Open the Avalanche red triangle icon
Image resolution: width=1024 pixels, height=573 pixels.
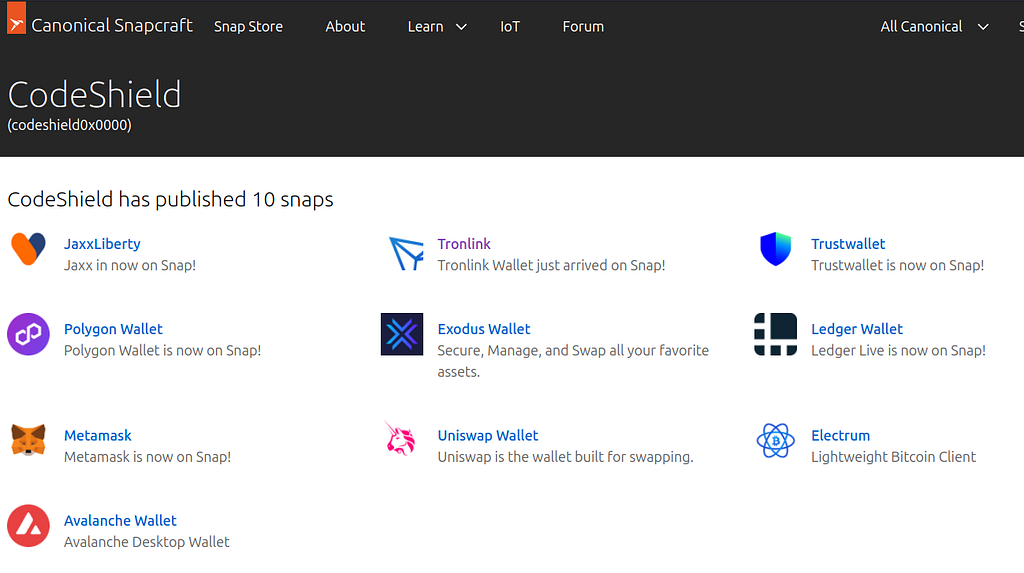[28, 525]
